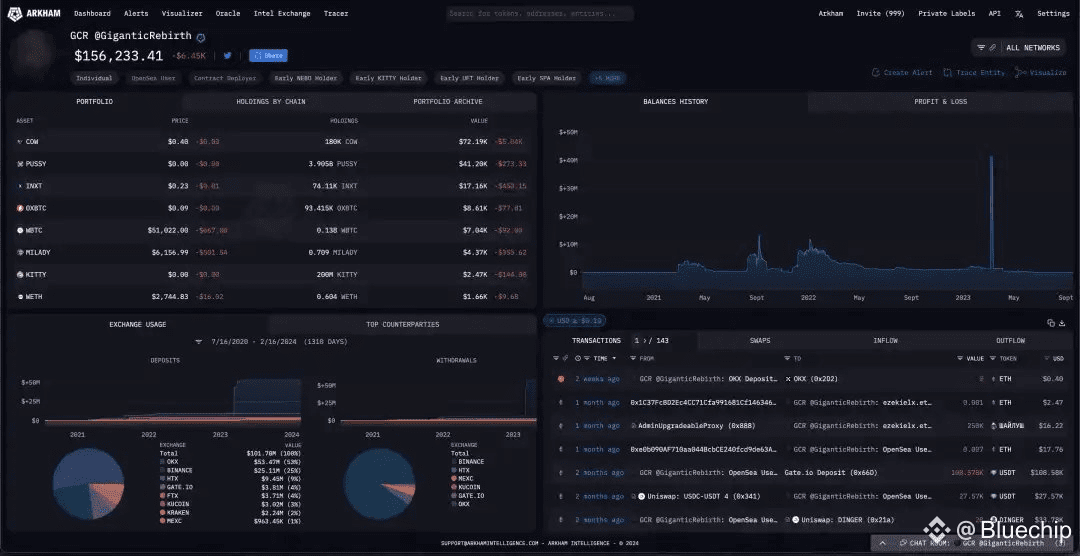Viewport: 1080px width, 556px height.
Task: Download transactions with the download icon
Action: 1061,322
